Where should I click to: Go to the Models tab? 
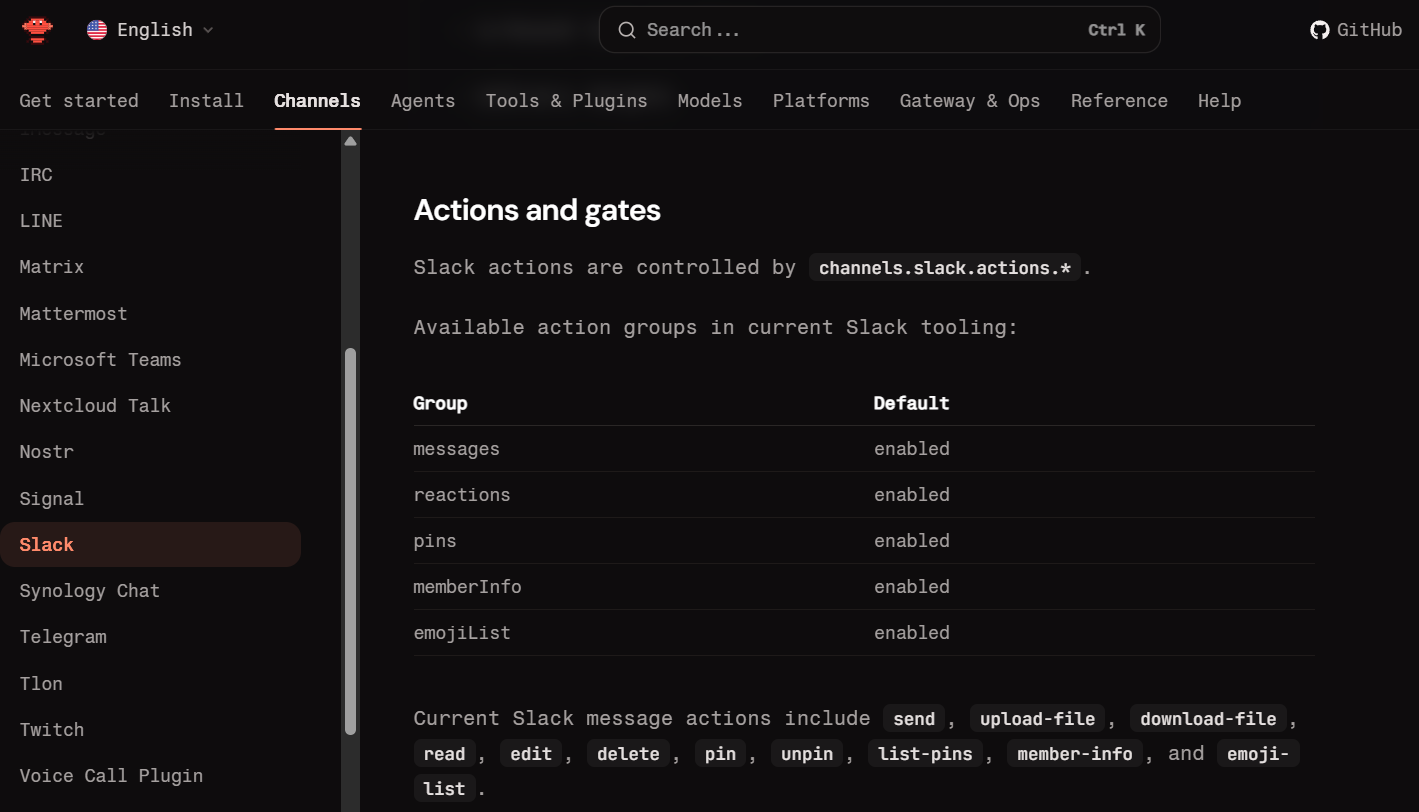pos(710,101)
